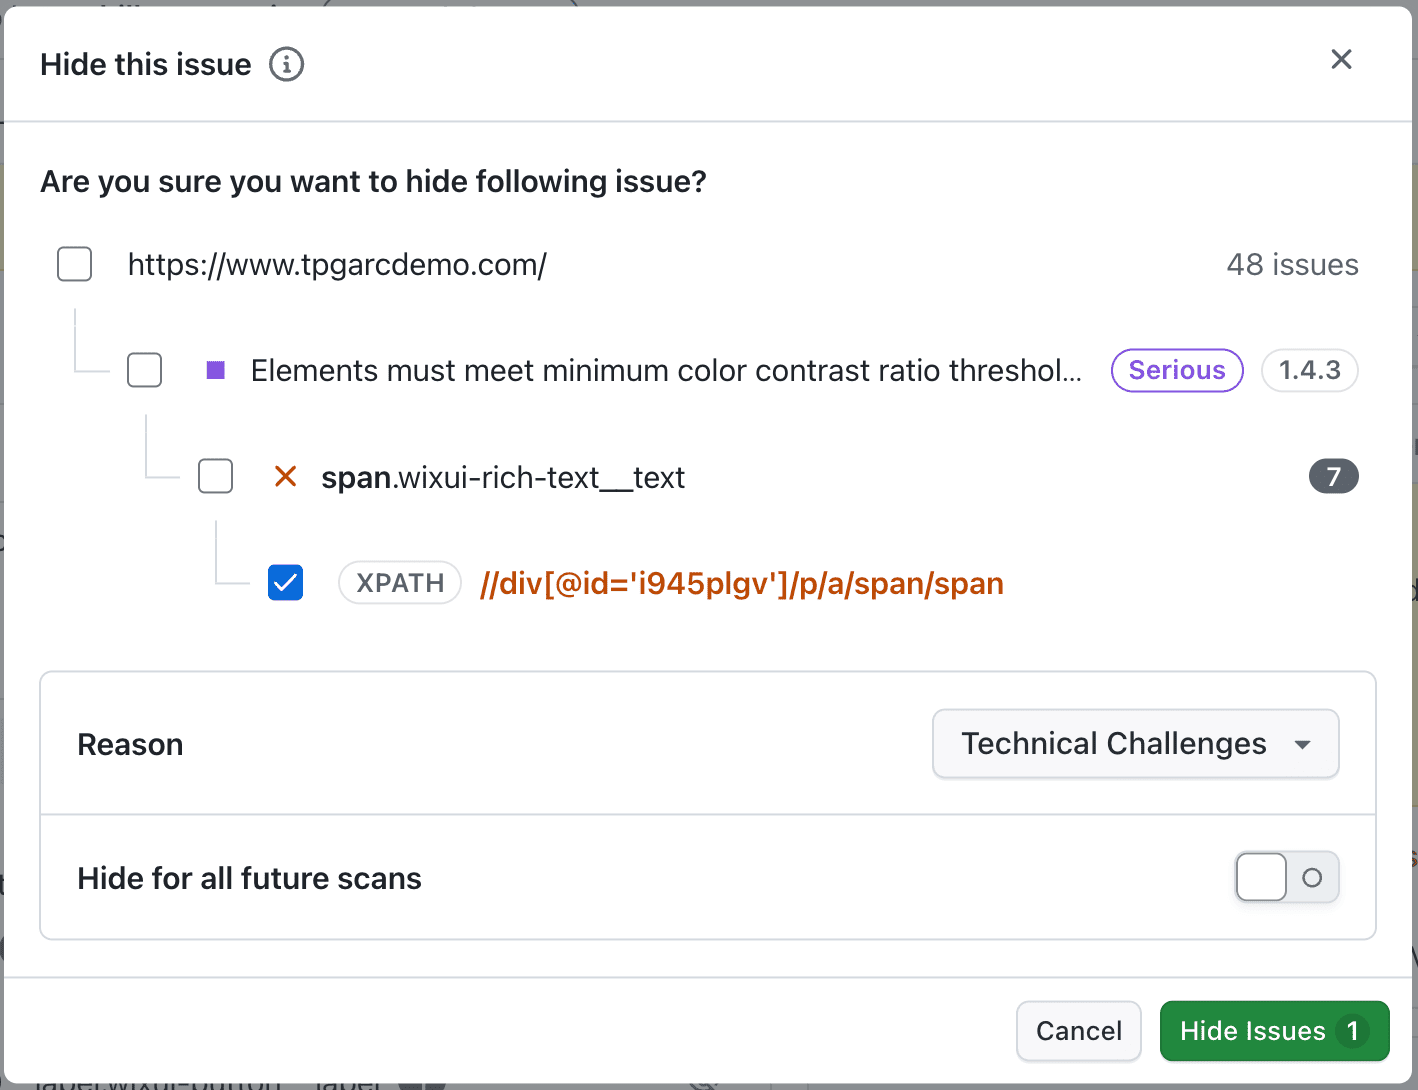Enable Hide for all future scans

[1286, 877]
